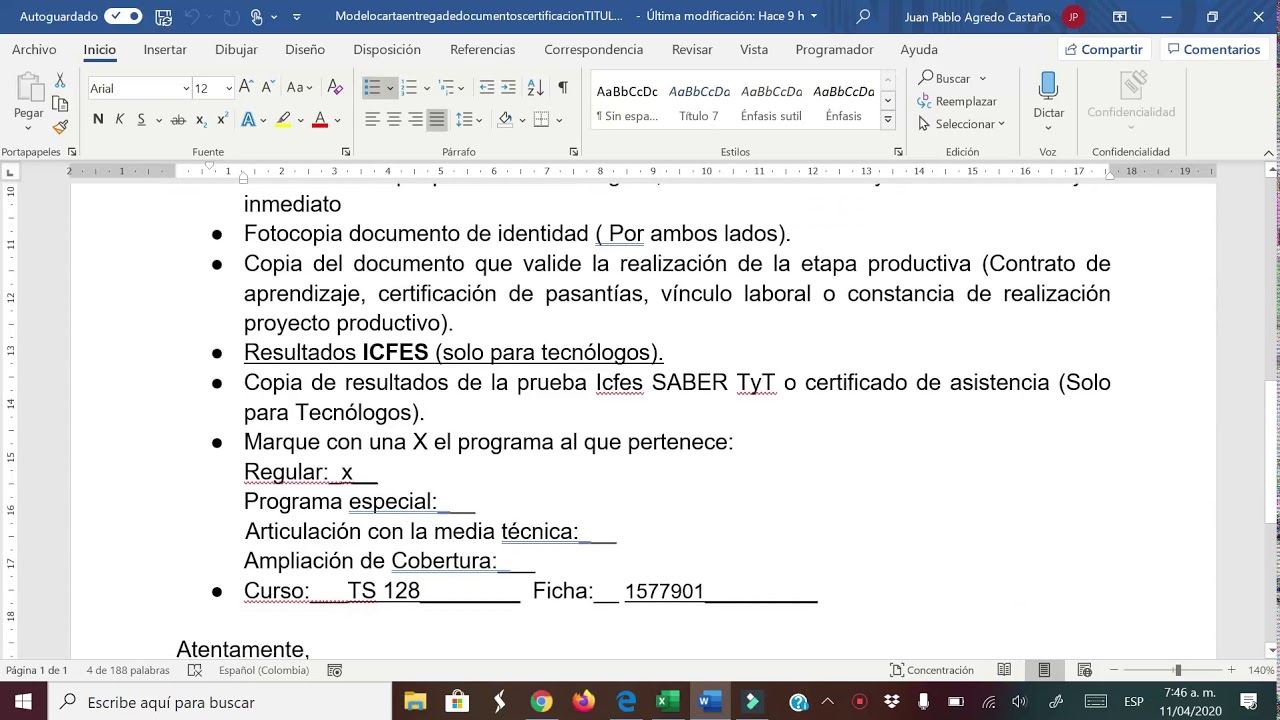
Task: Align text left icon
Action: [x=372, y=119]
